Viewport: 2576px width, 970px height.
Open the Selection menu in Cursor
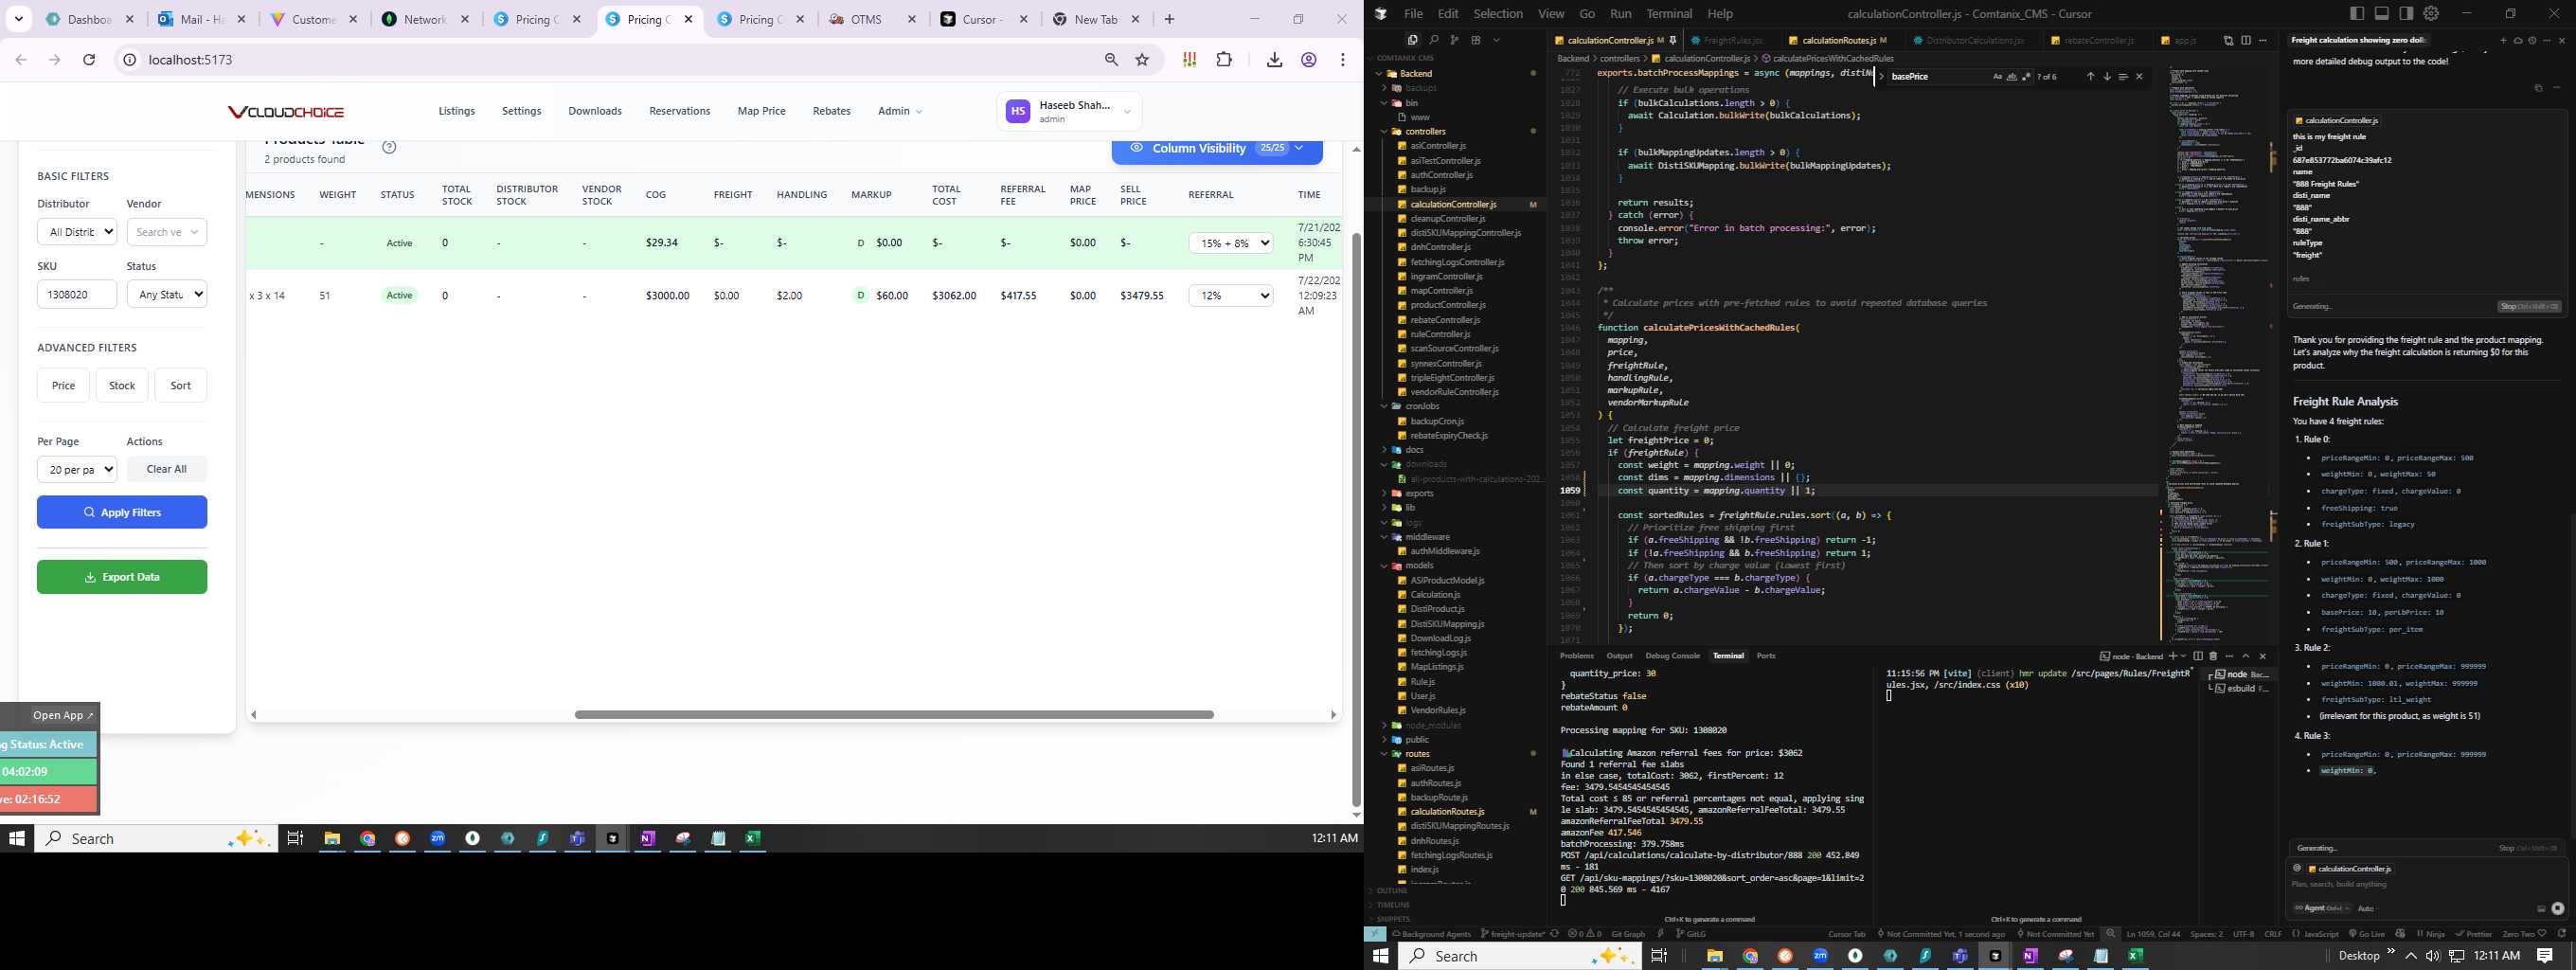(1498, 14)
